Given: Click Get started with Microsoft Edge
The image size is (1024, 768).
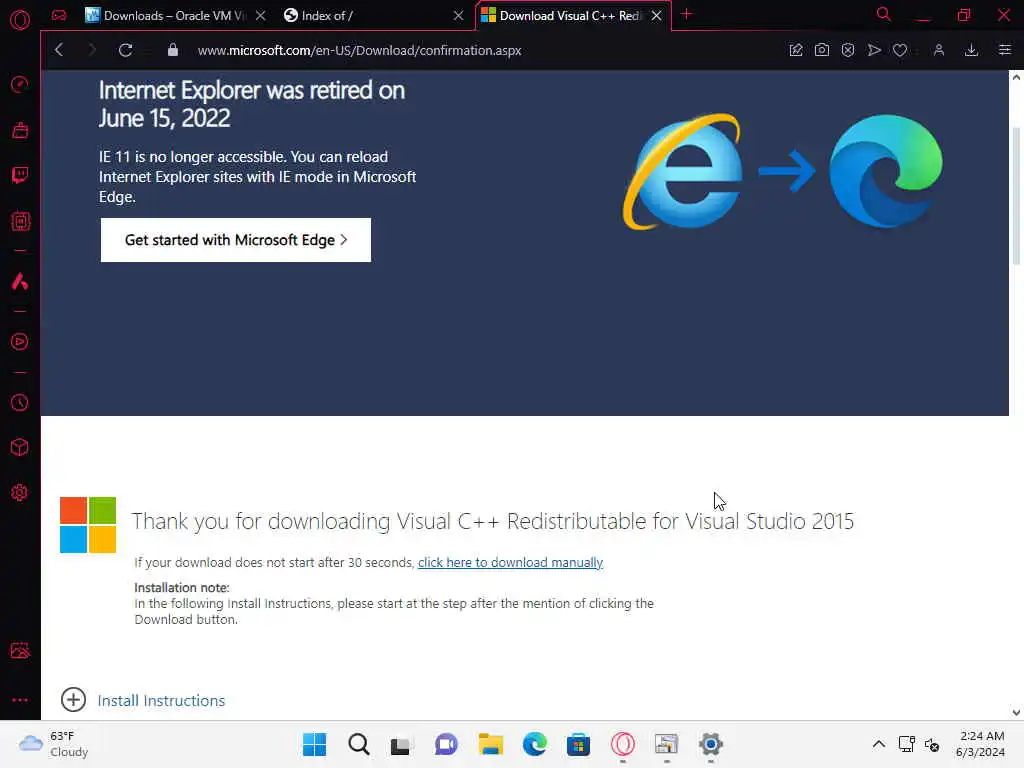Looking at the screenshot, I should click(236, 240).
